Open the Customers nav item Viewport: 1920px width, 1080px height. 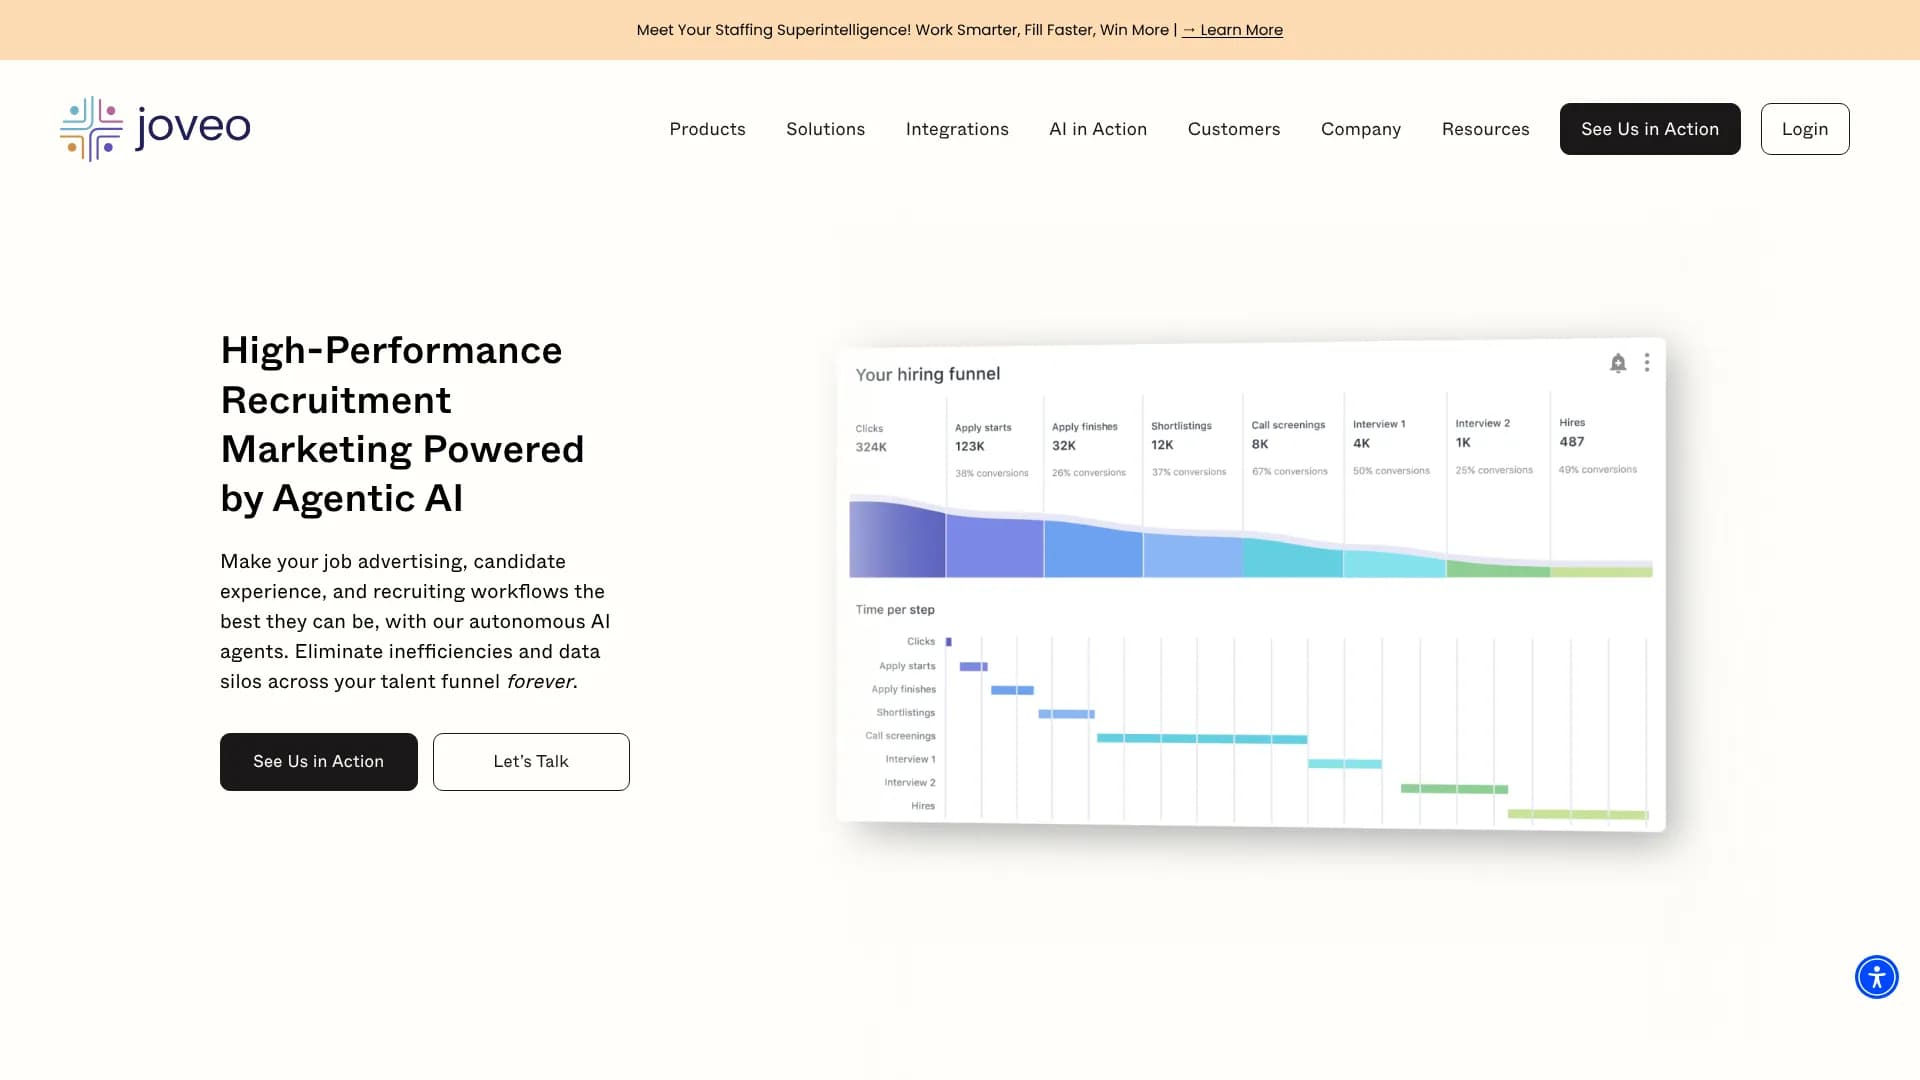[1233, 129]
